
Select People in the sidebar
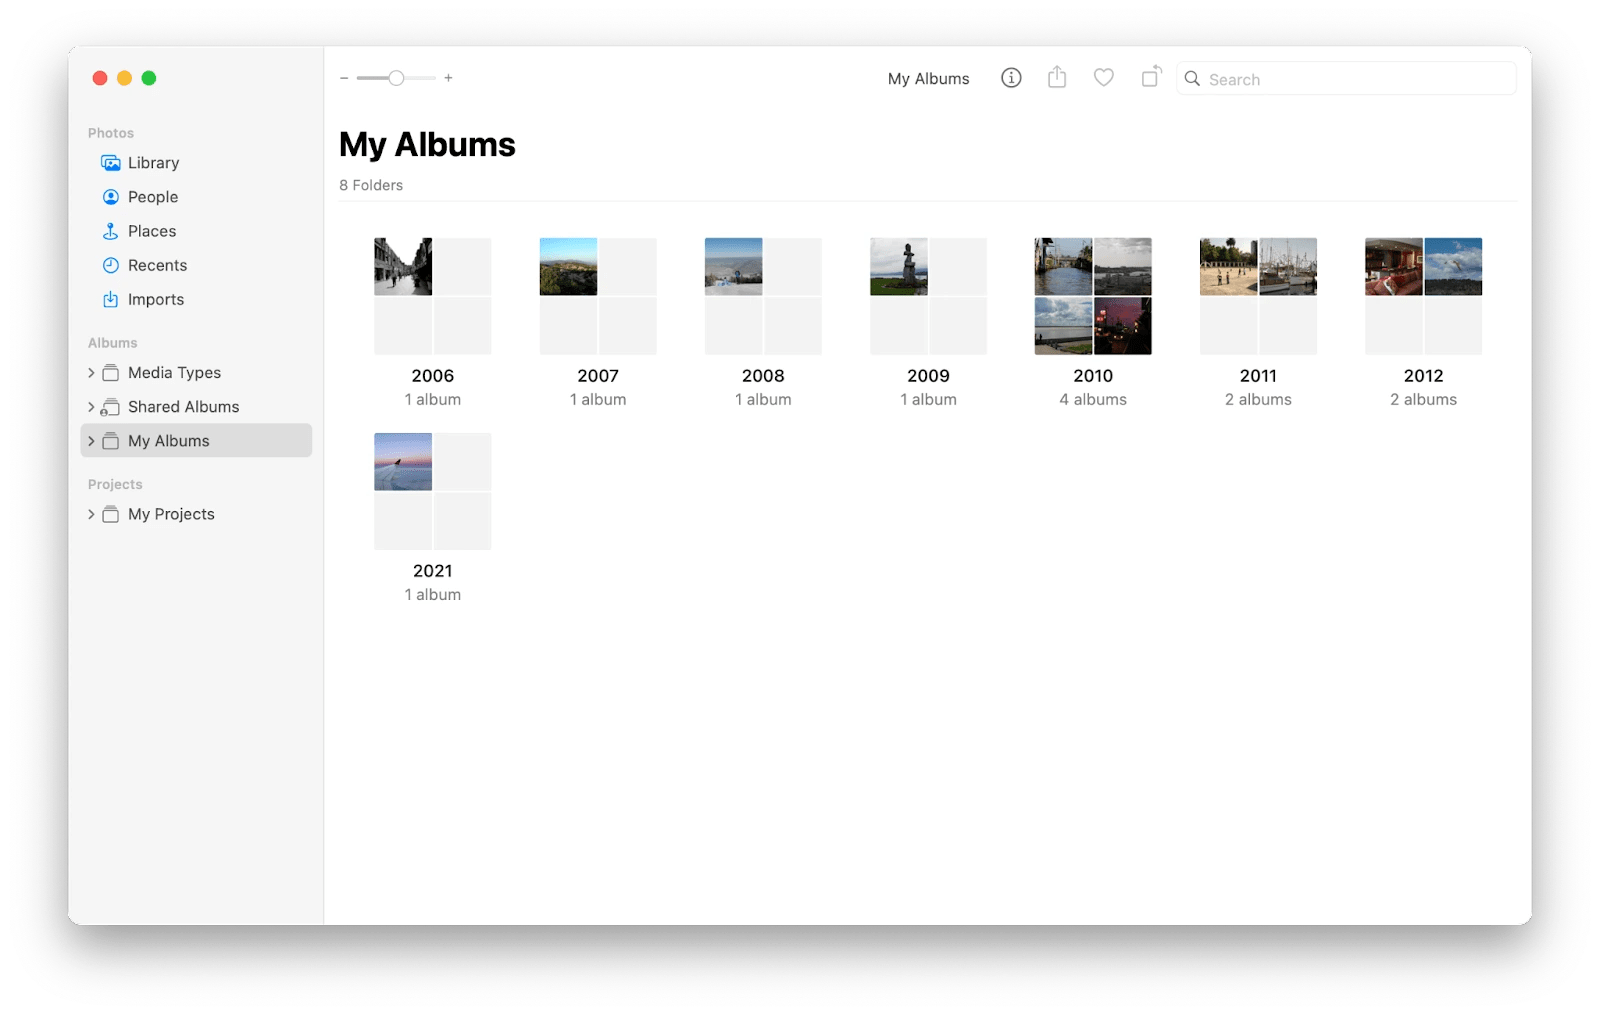[x=196, y=197]
